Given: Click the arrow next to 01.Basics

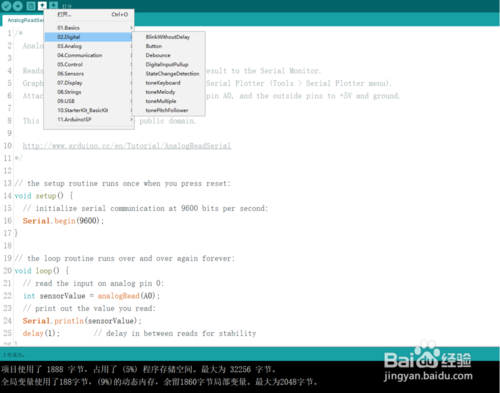Looking at the screenshot, I should pos(131,28).
